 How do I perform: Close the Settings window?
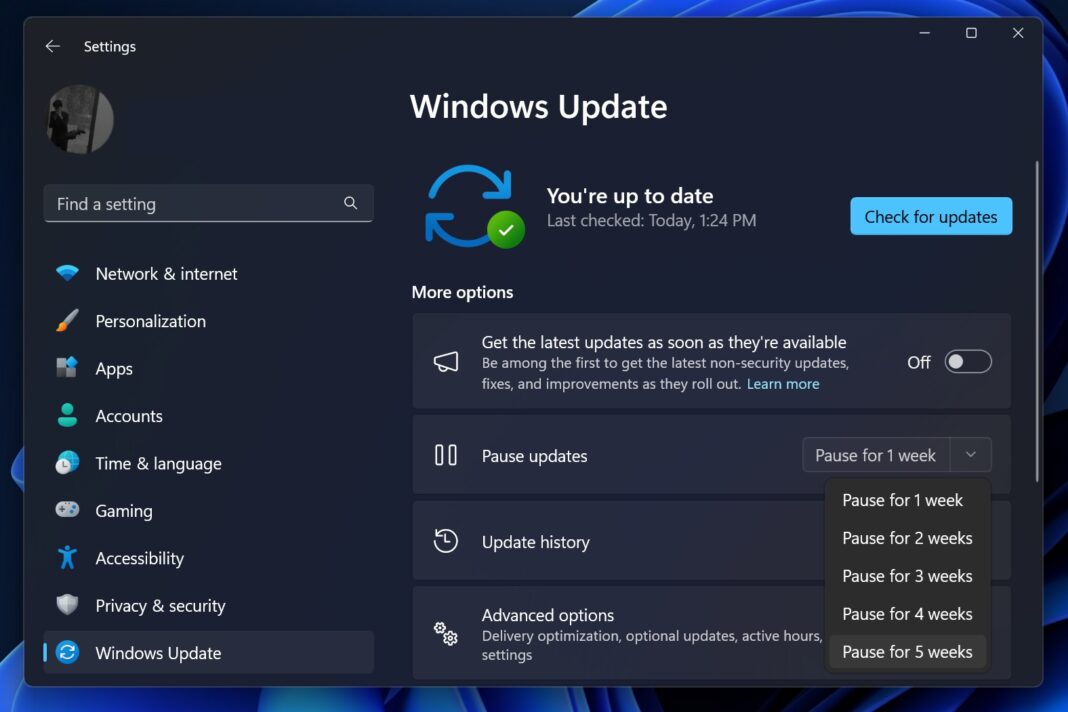coord(1018,33)
